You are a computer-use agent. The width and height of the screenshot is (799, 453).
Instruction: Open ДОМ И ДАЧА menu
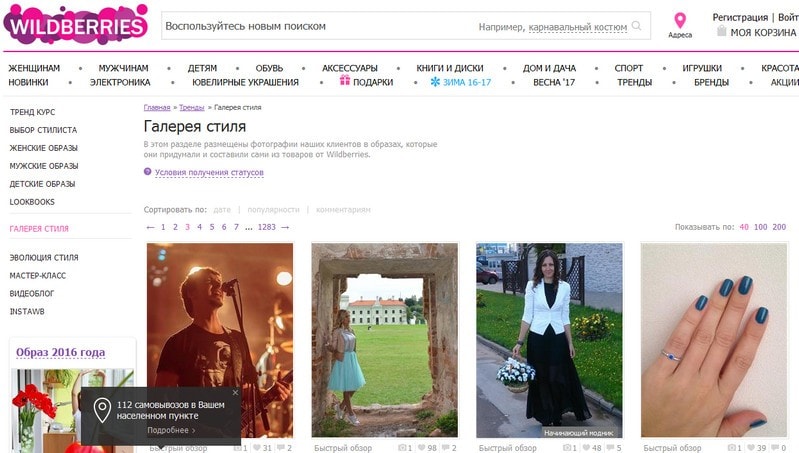[x=549, y=68]
